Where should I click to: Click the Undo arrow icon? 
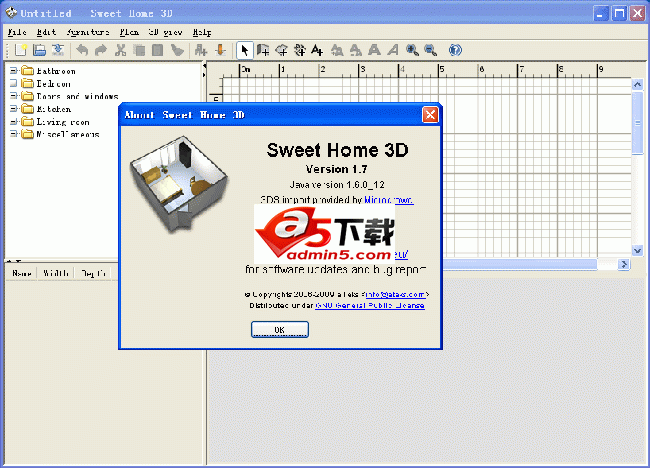pos(82,50)
